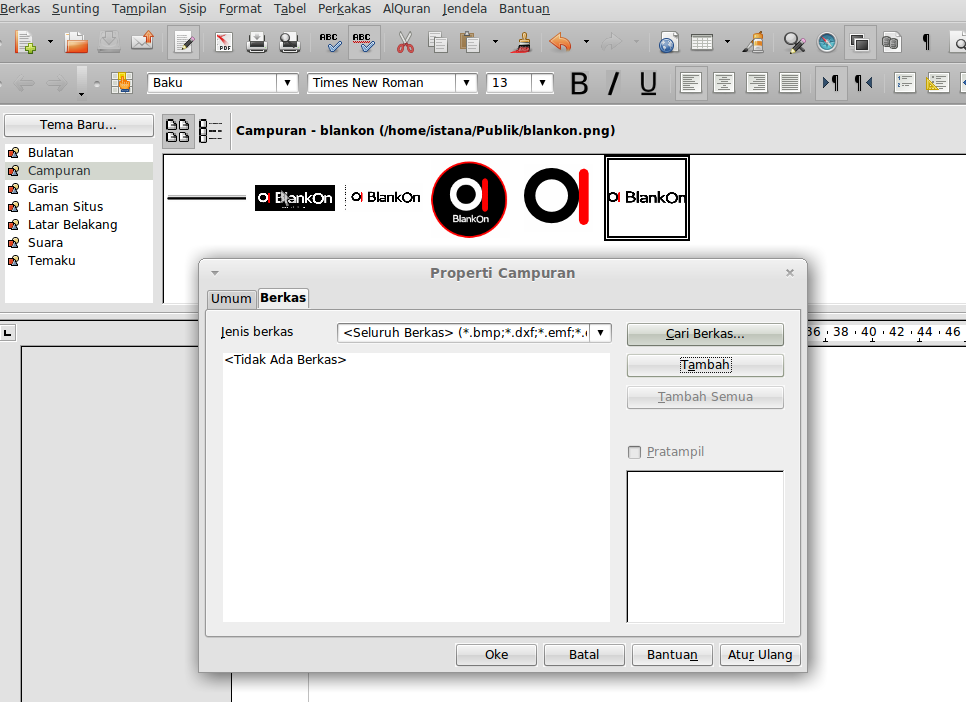Click the Copy icon
The image size is (966, 702).
437,43
